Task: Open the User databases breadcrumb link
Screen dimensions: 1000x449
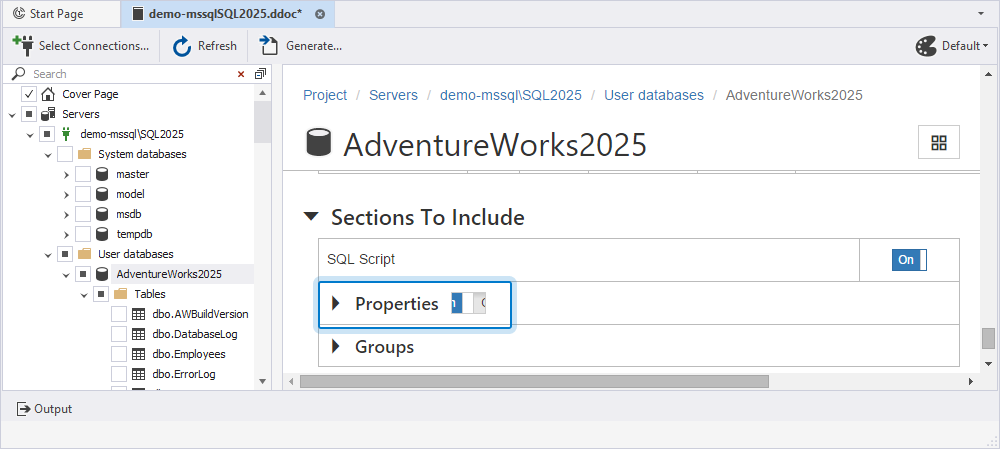Action: (x=654, y=95)
